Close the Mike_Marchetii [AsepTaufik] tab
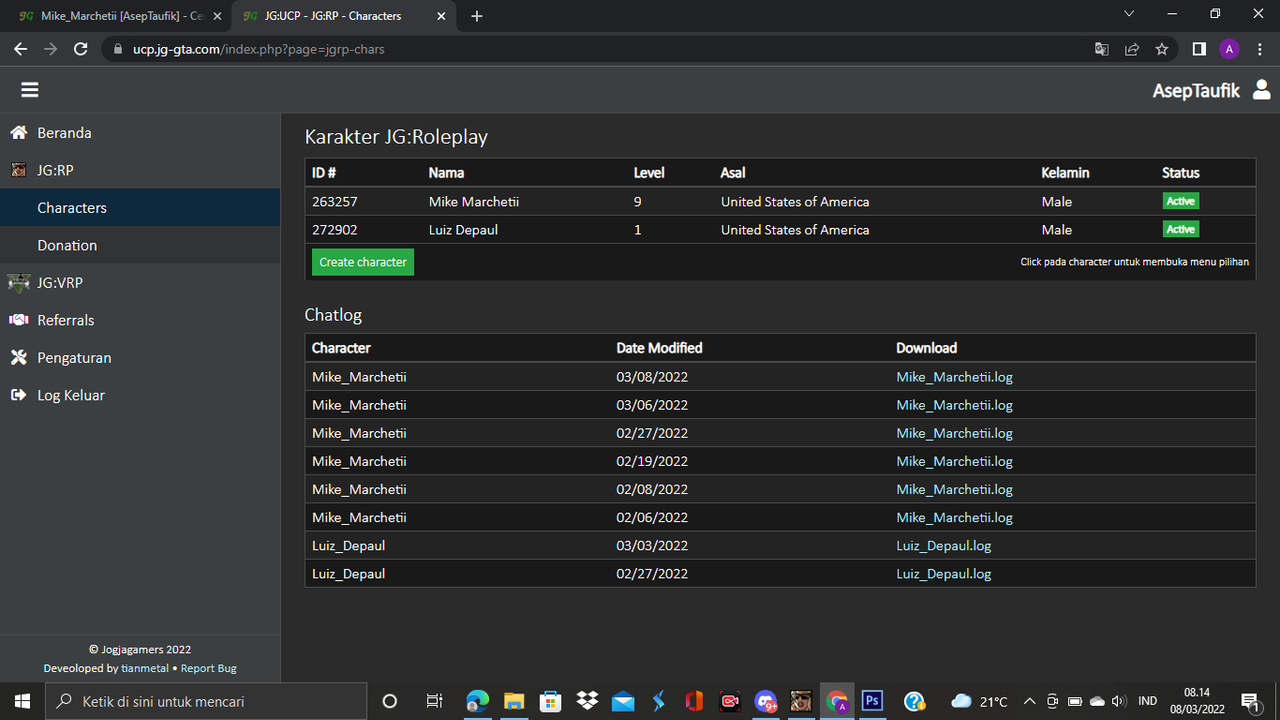Image resolution: width=1280 pixels, height=720 pixels. (x=217, y=16)
